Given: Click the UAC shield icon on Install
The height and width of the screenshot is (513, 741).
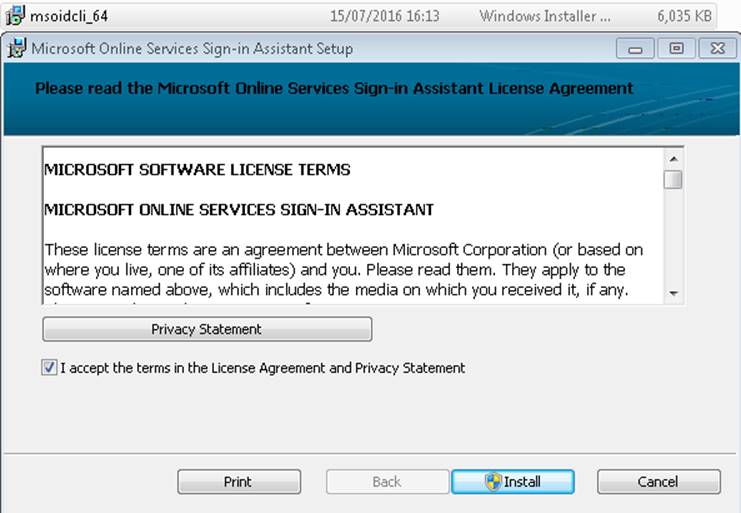Looking at the screenshot, I should 493,482.
